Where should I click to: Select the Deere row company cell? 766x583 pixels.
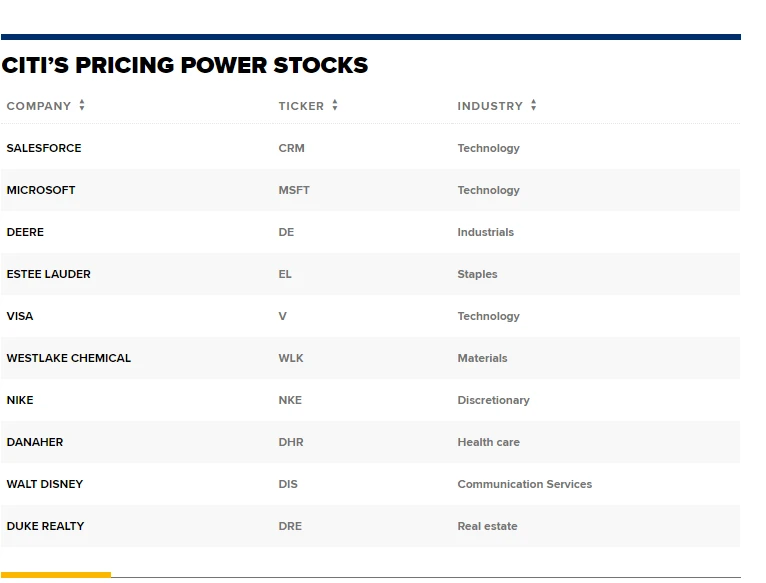pyautogui.click(x=25, y=232)
